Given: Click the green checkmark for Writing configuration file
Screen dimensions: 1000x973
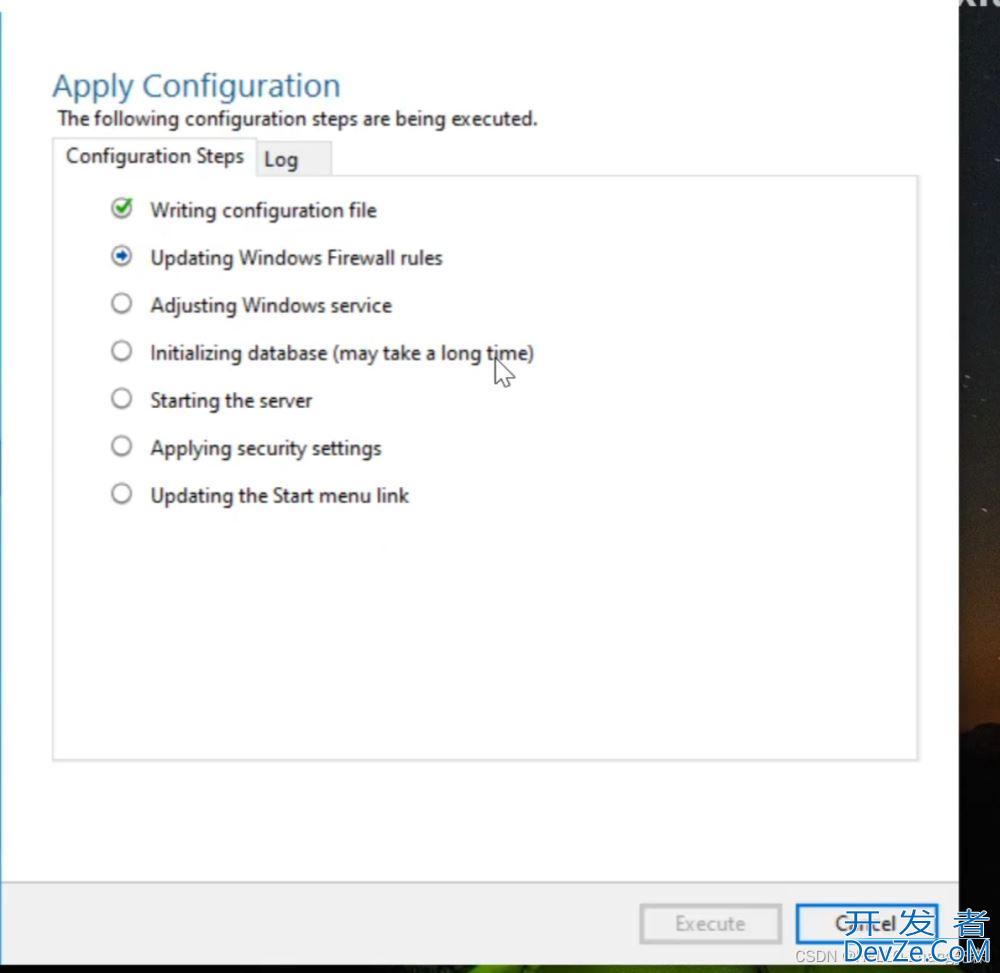Looking at the screenshot, I should [122, 208].
